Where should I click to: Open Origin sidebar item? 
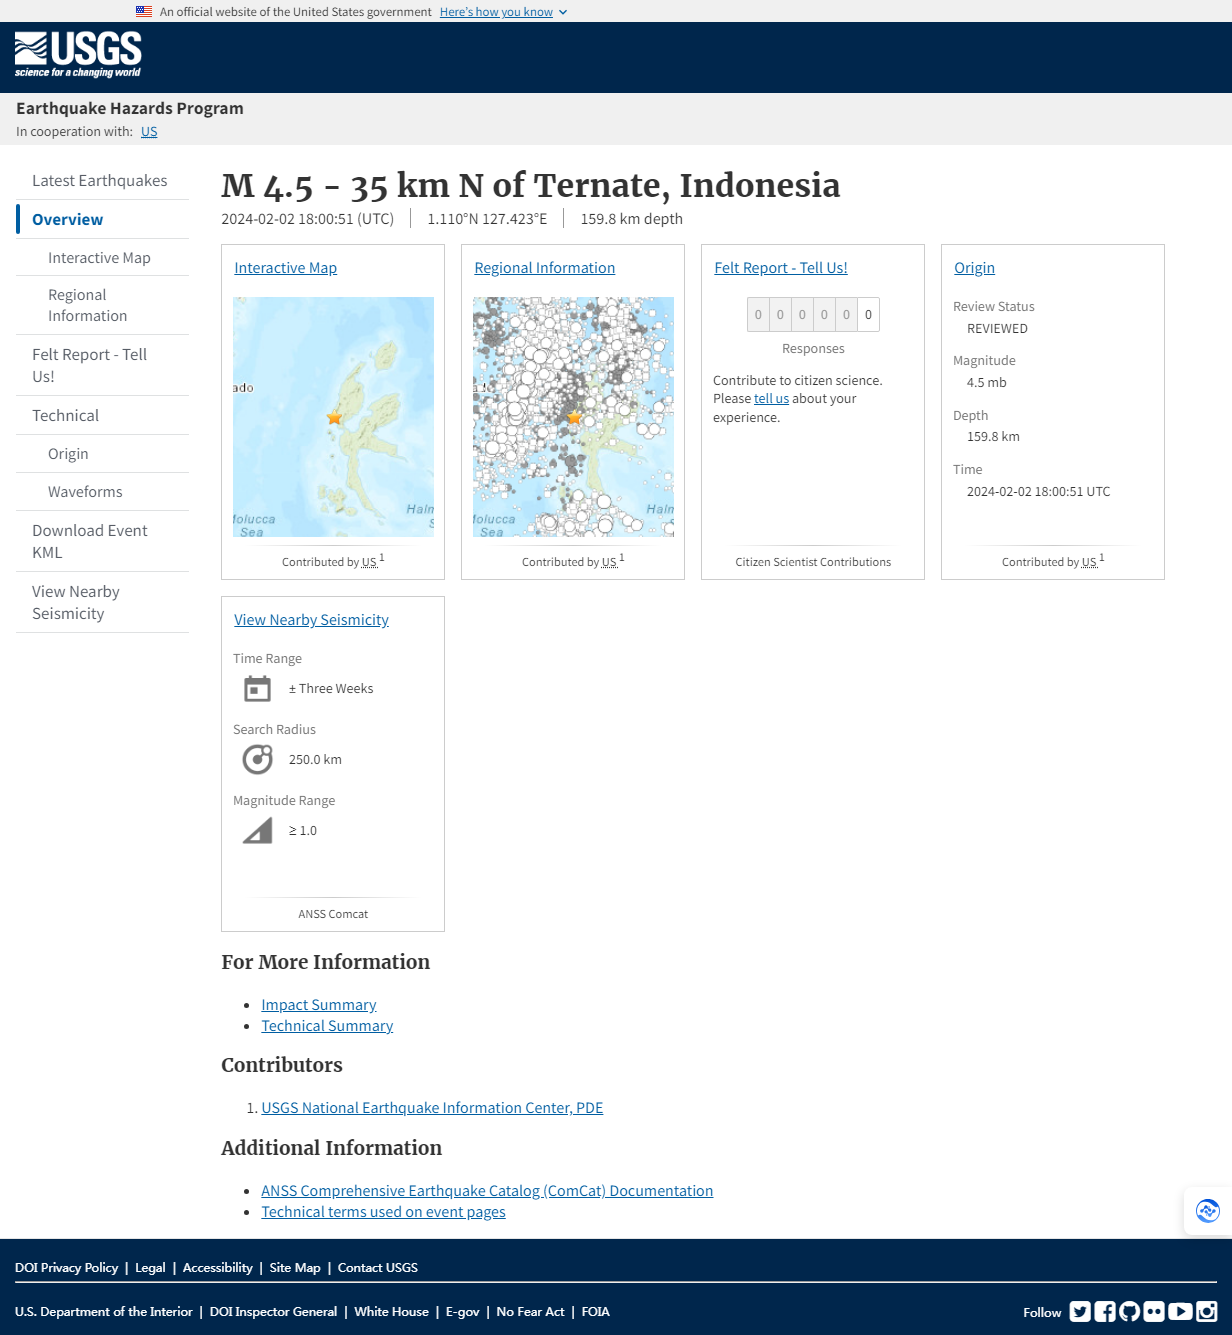pyautogui.click(x=102, y=454)
